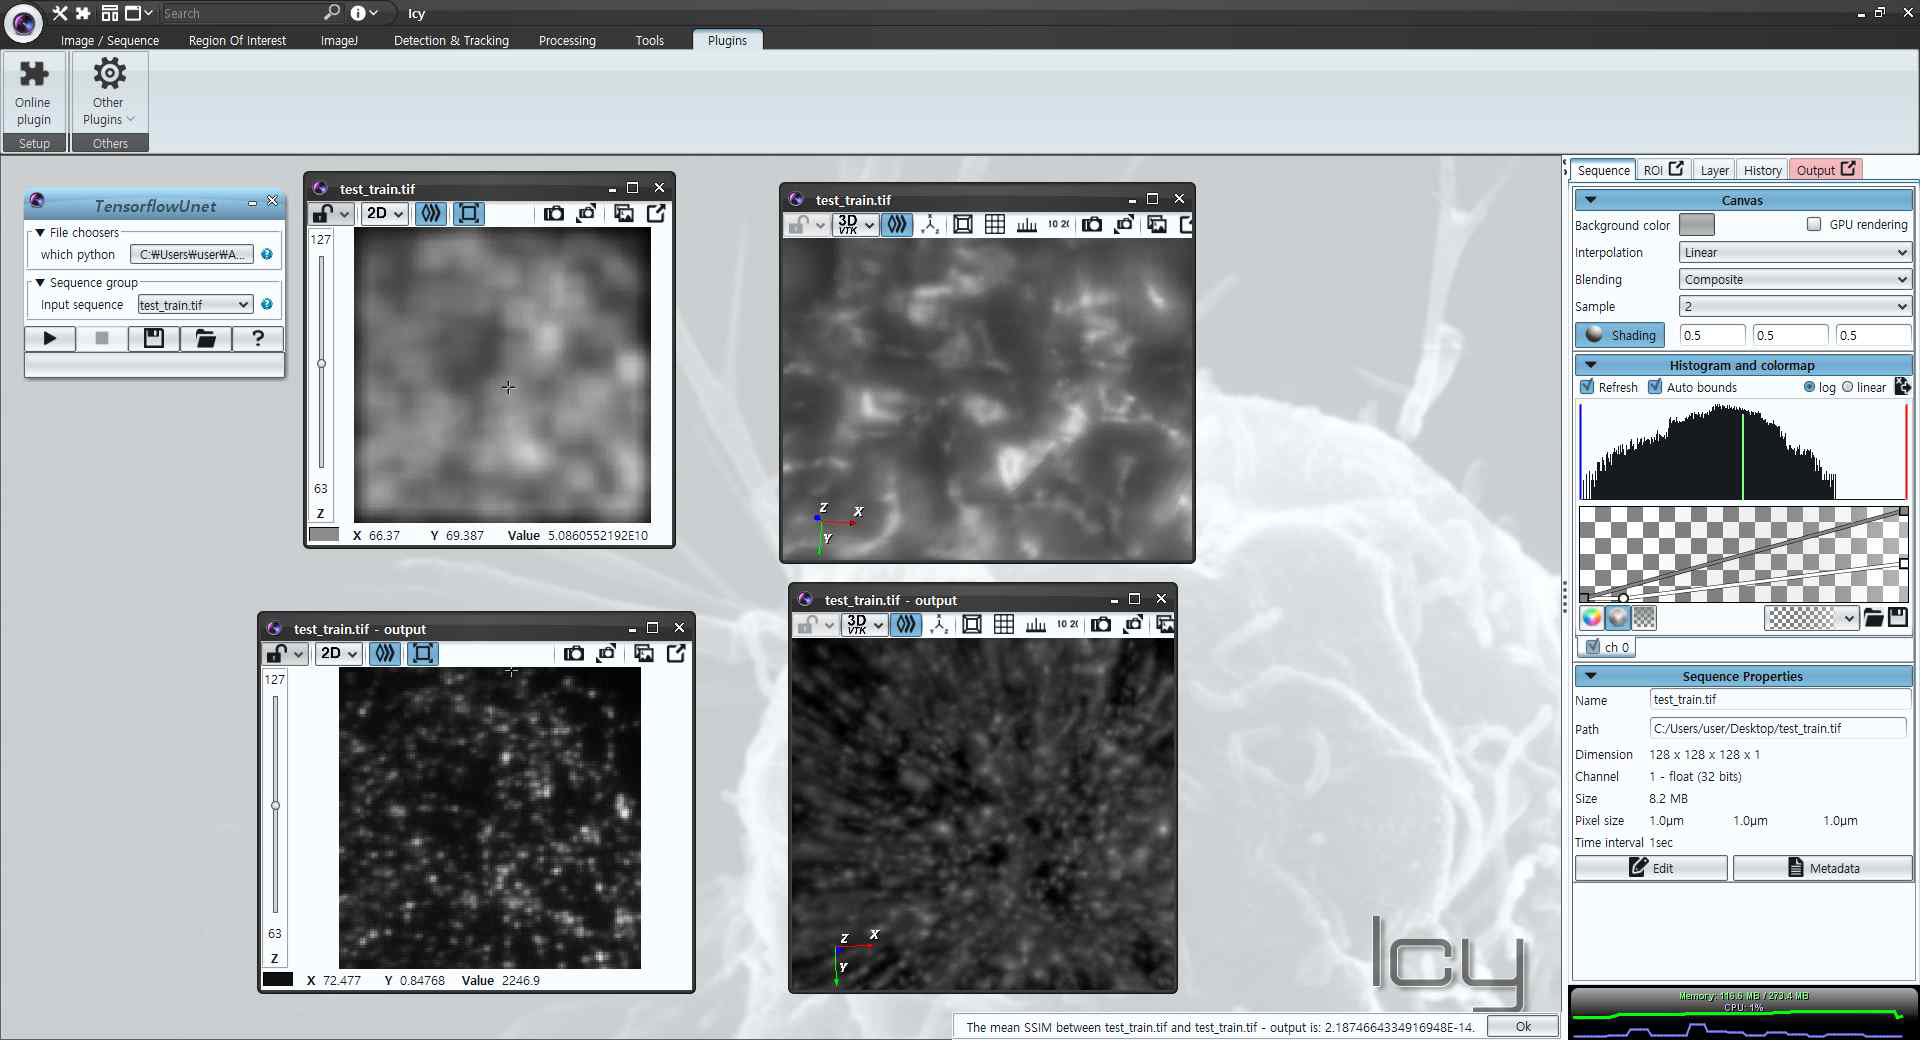Click the which python file path button
Screen dimensions: 1920x1040
pyautogui.click(x=192, y=255)
